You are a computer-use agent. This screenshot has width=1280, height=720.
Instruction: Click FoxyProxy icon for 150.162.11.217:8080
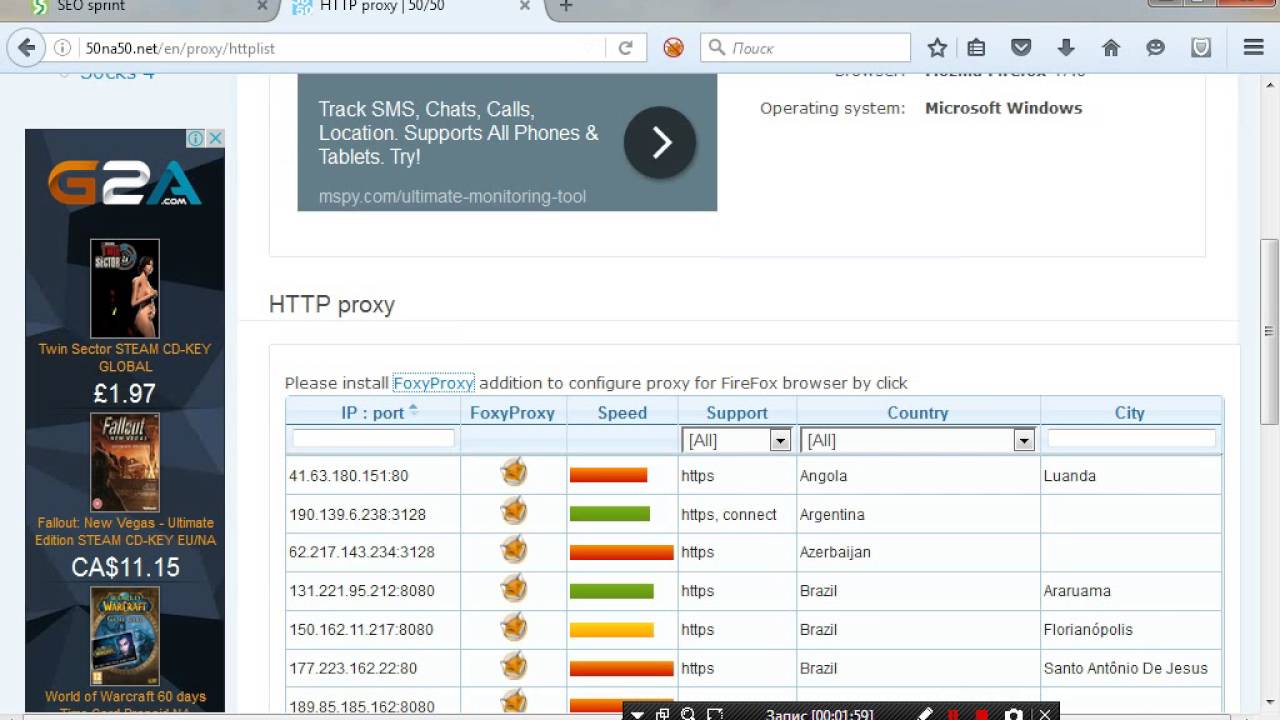[x=514, y=627]
